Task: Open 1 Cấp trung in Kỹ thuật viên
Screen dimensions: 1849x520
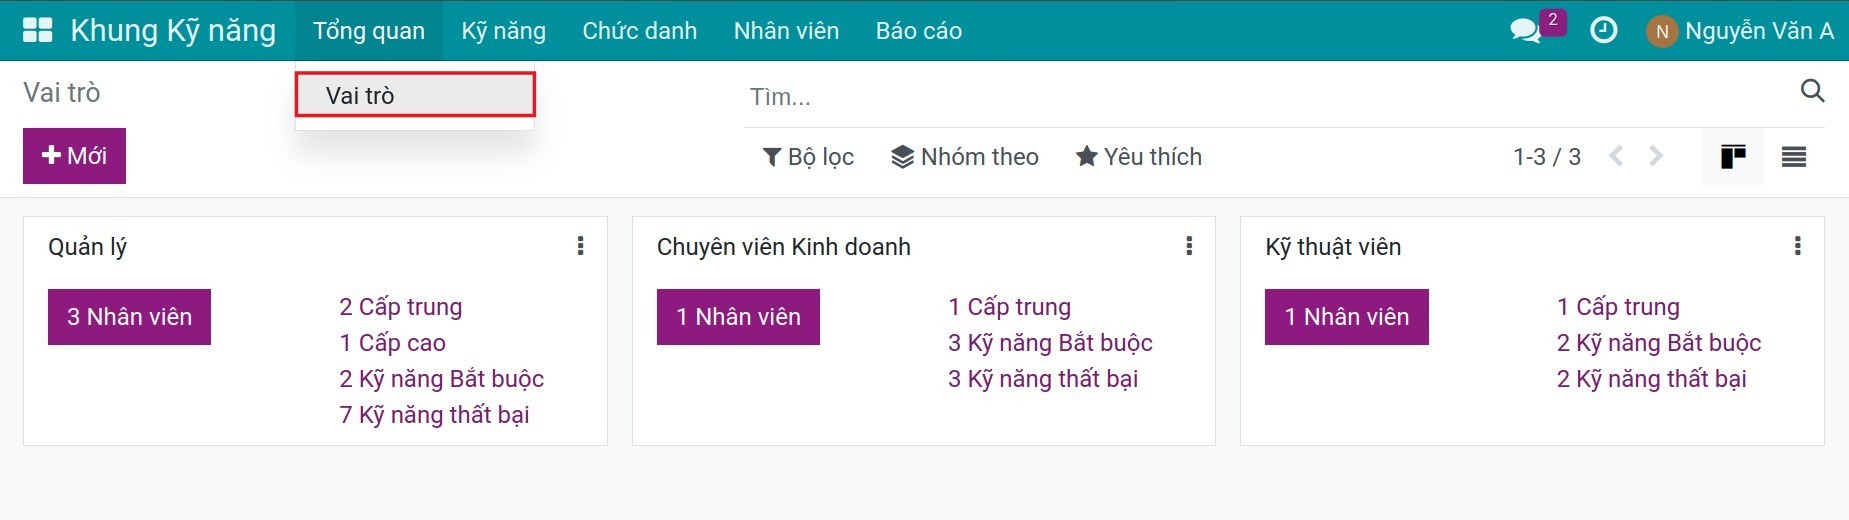Action: (x=1618, y=307)
